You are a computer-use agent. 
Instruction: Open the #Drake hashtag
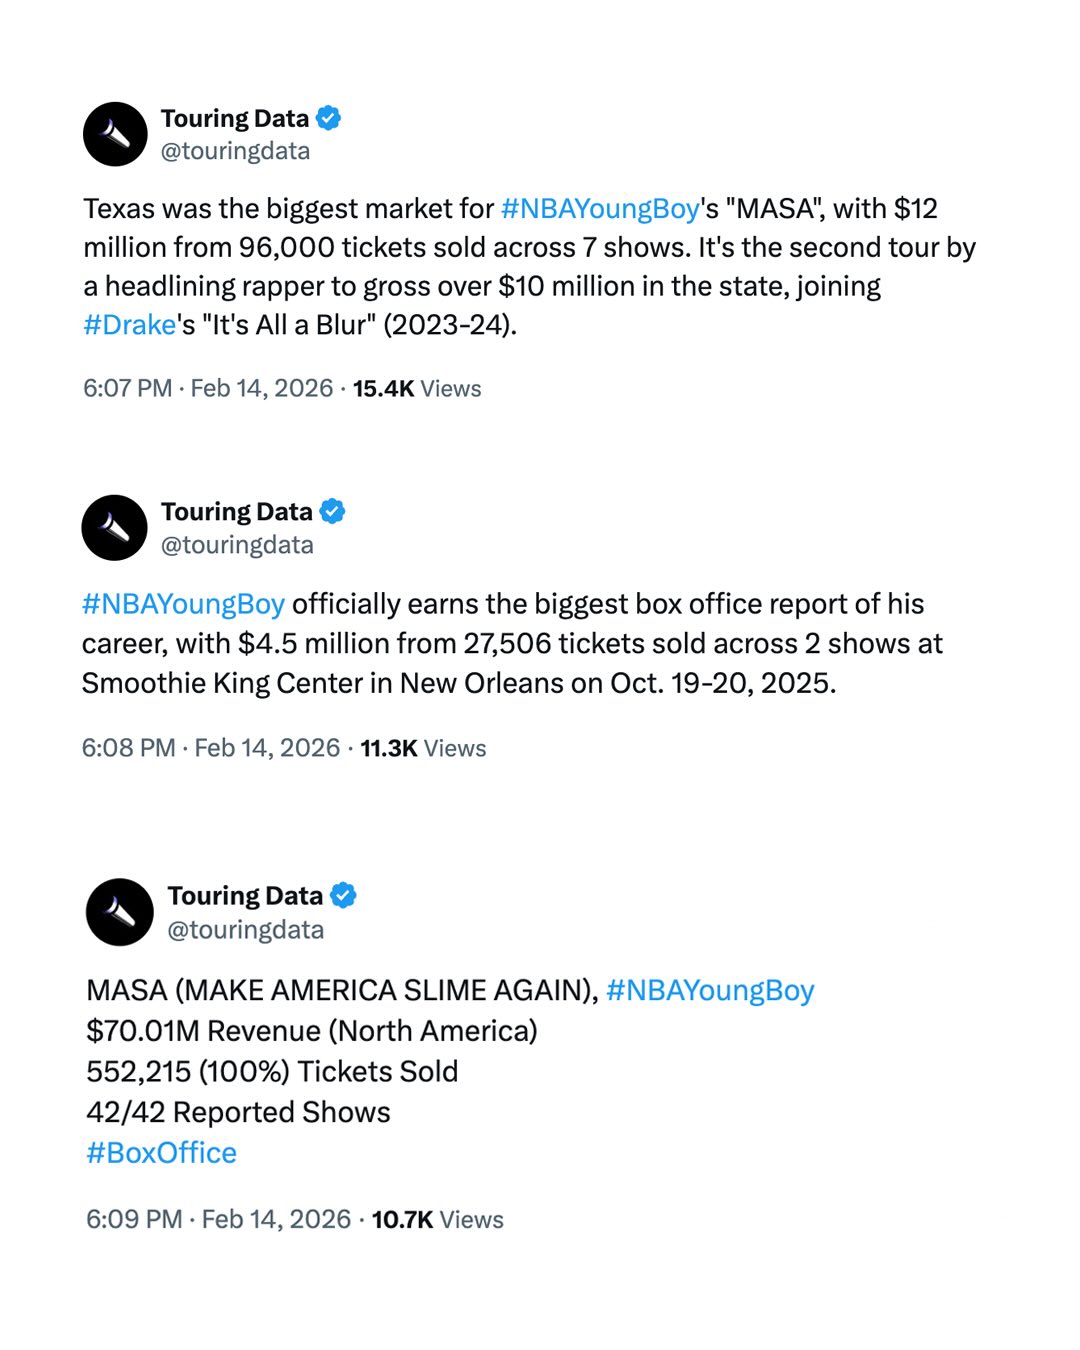point(130,325)
